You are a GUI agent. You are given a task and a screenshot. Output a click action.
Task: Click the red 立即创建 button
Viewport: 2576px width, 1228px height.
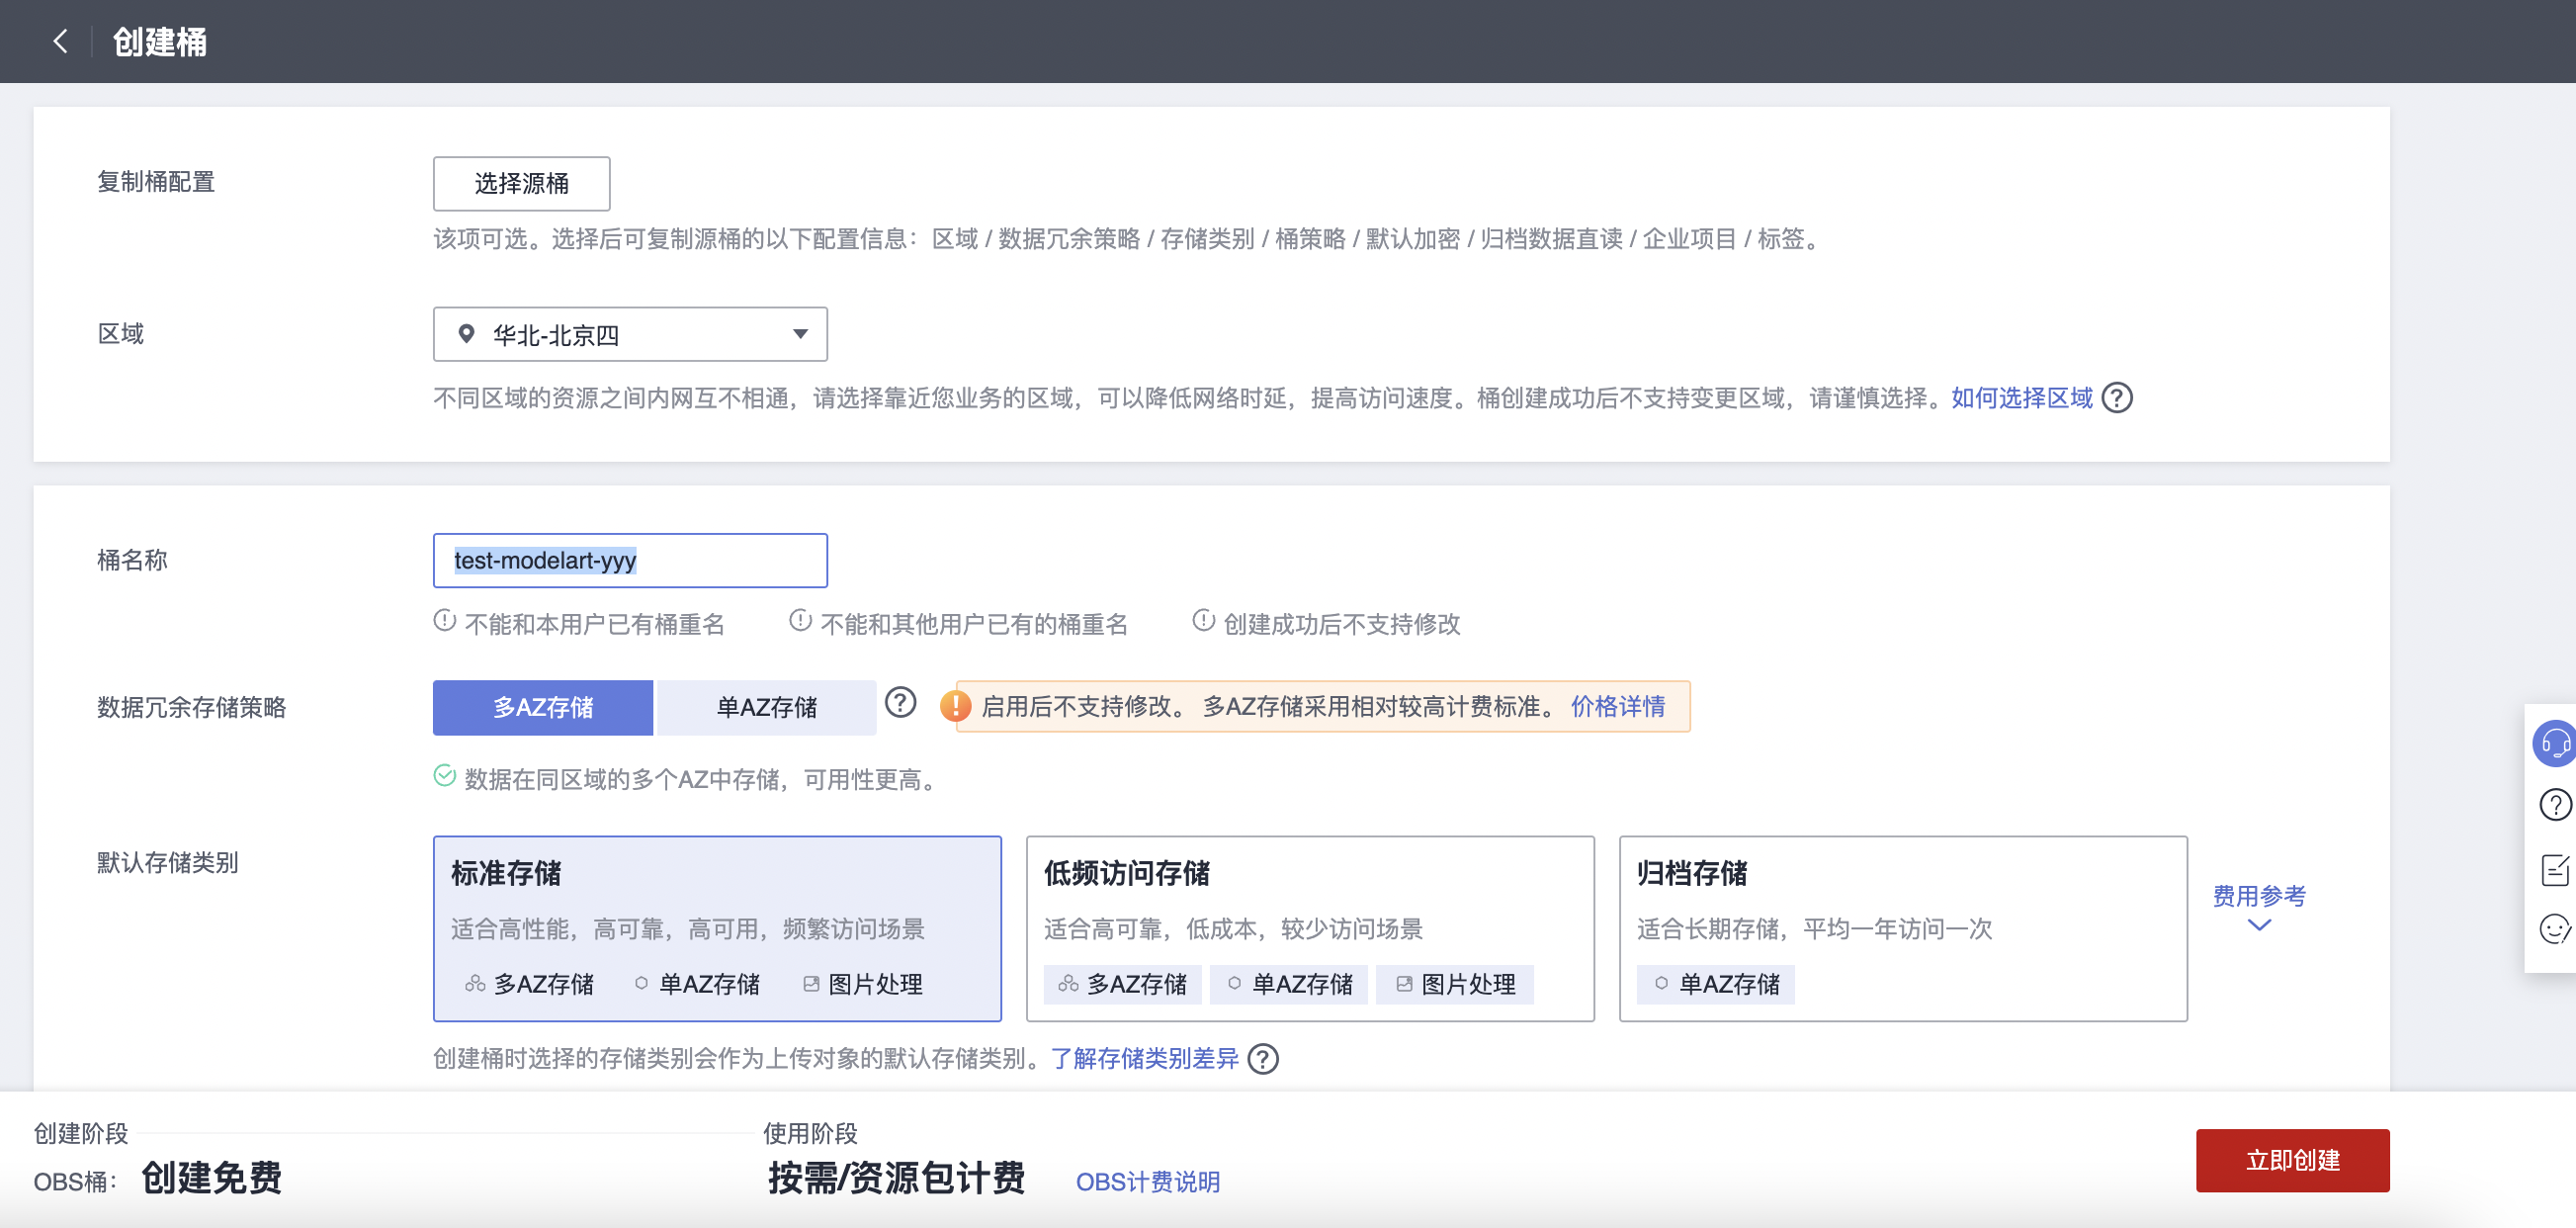point(2291,1160)
